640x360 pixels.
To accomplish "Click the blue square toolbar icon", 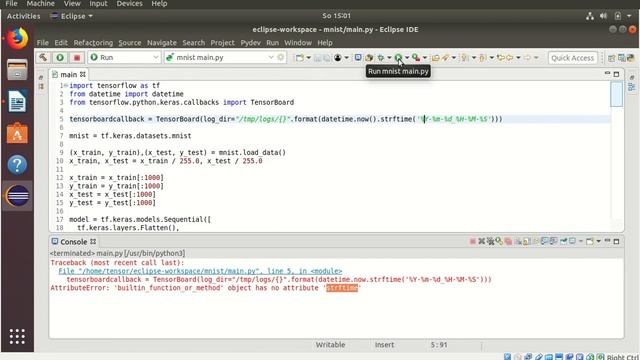I will coord(358,57).
